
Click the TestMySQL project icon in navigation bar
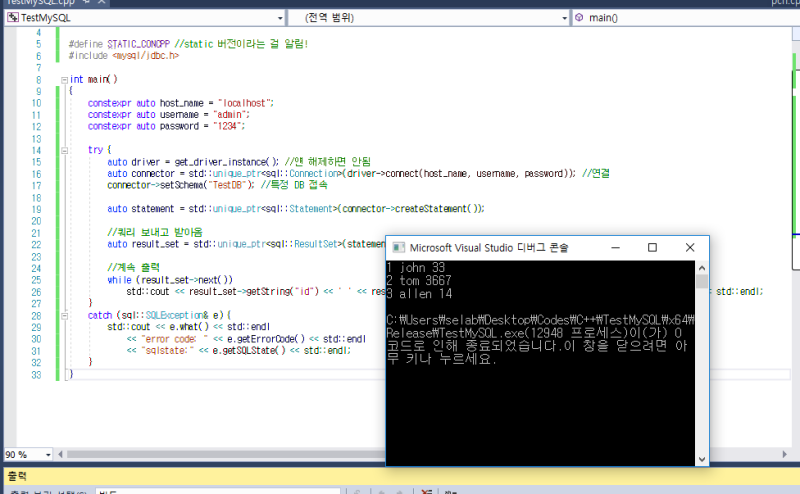tap(13, 18)
